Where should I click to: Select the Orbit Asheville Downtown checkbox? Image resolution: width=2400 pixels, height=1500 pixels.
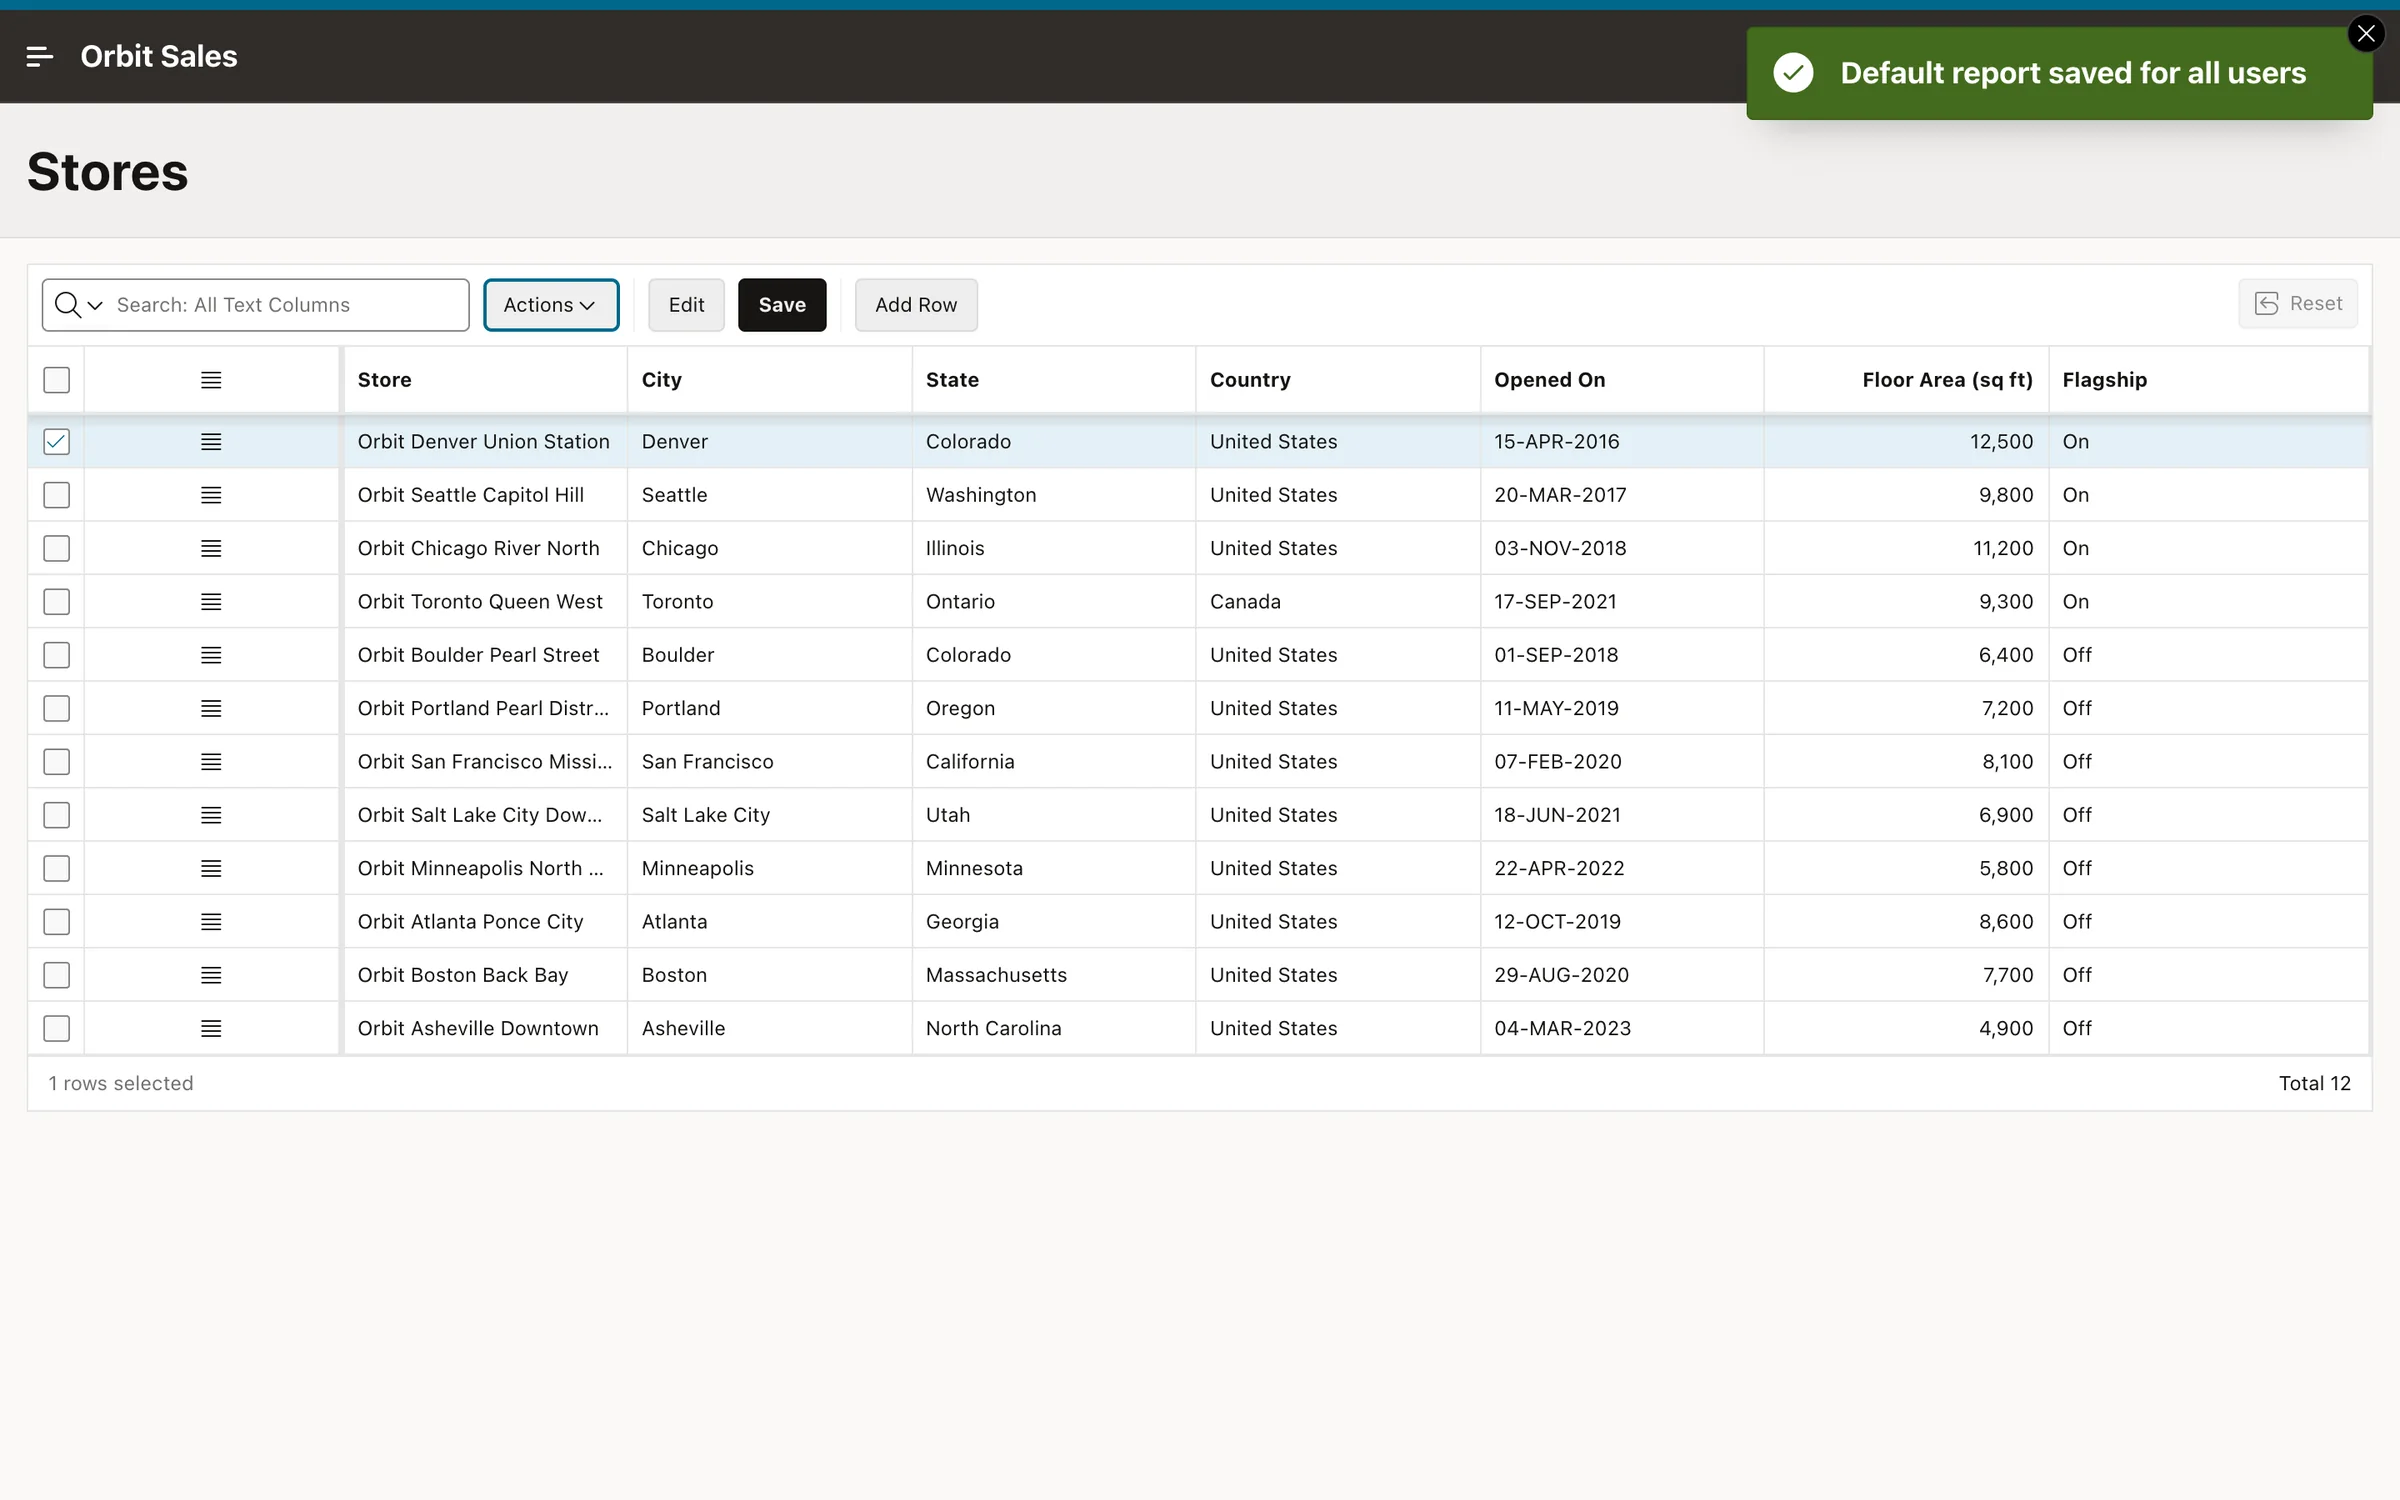point(57,1028)
